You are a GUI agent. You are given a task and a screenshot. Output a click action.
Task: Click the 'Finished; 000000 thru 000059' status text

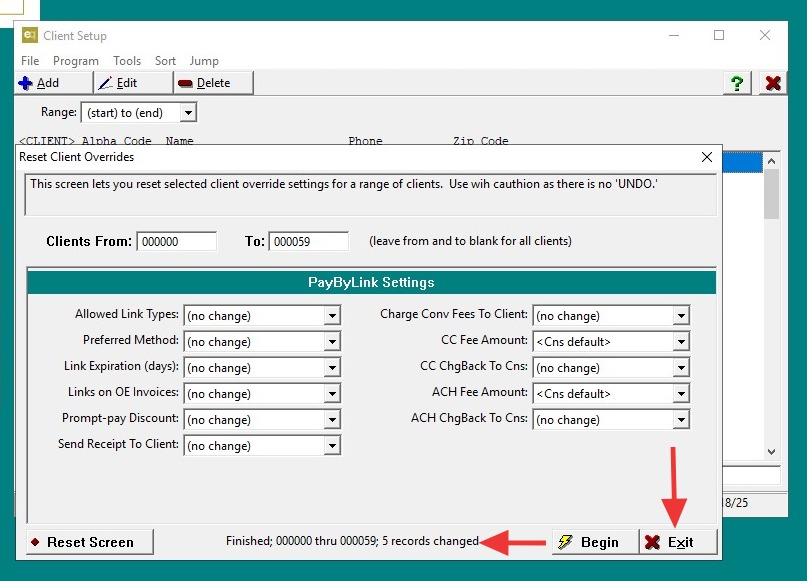coord(352,541)
